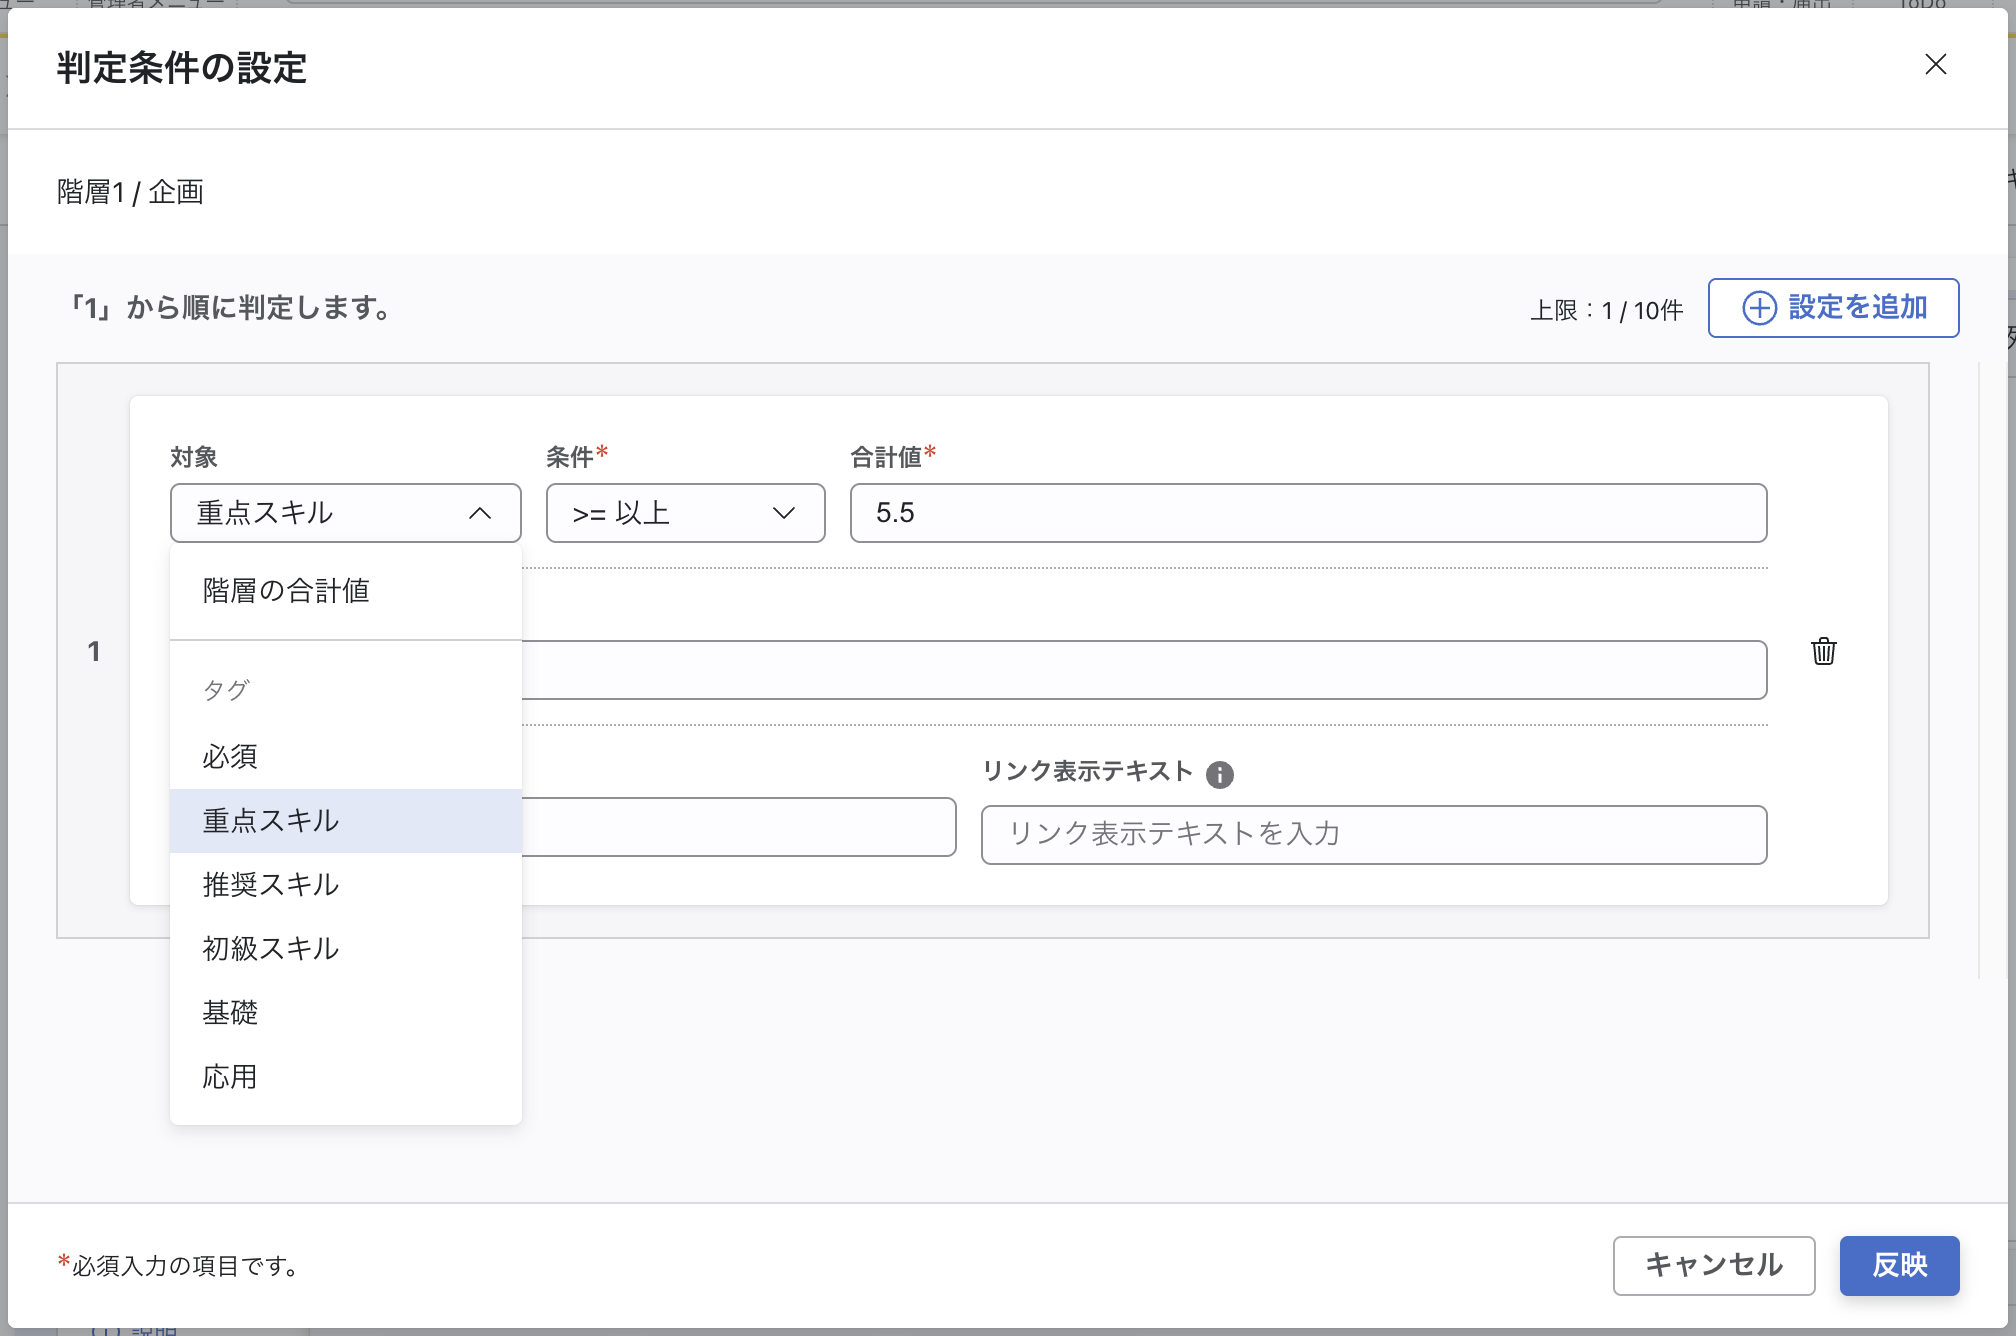This screenshot has height=1336, width=2016.
Task: Click the info icon next to リンク表示テキスト
Action: [1219, 773]
